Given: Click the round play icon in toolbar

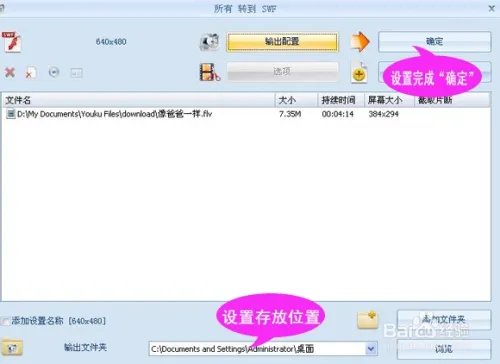Looking at the screenshot, I should point(54,72).
